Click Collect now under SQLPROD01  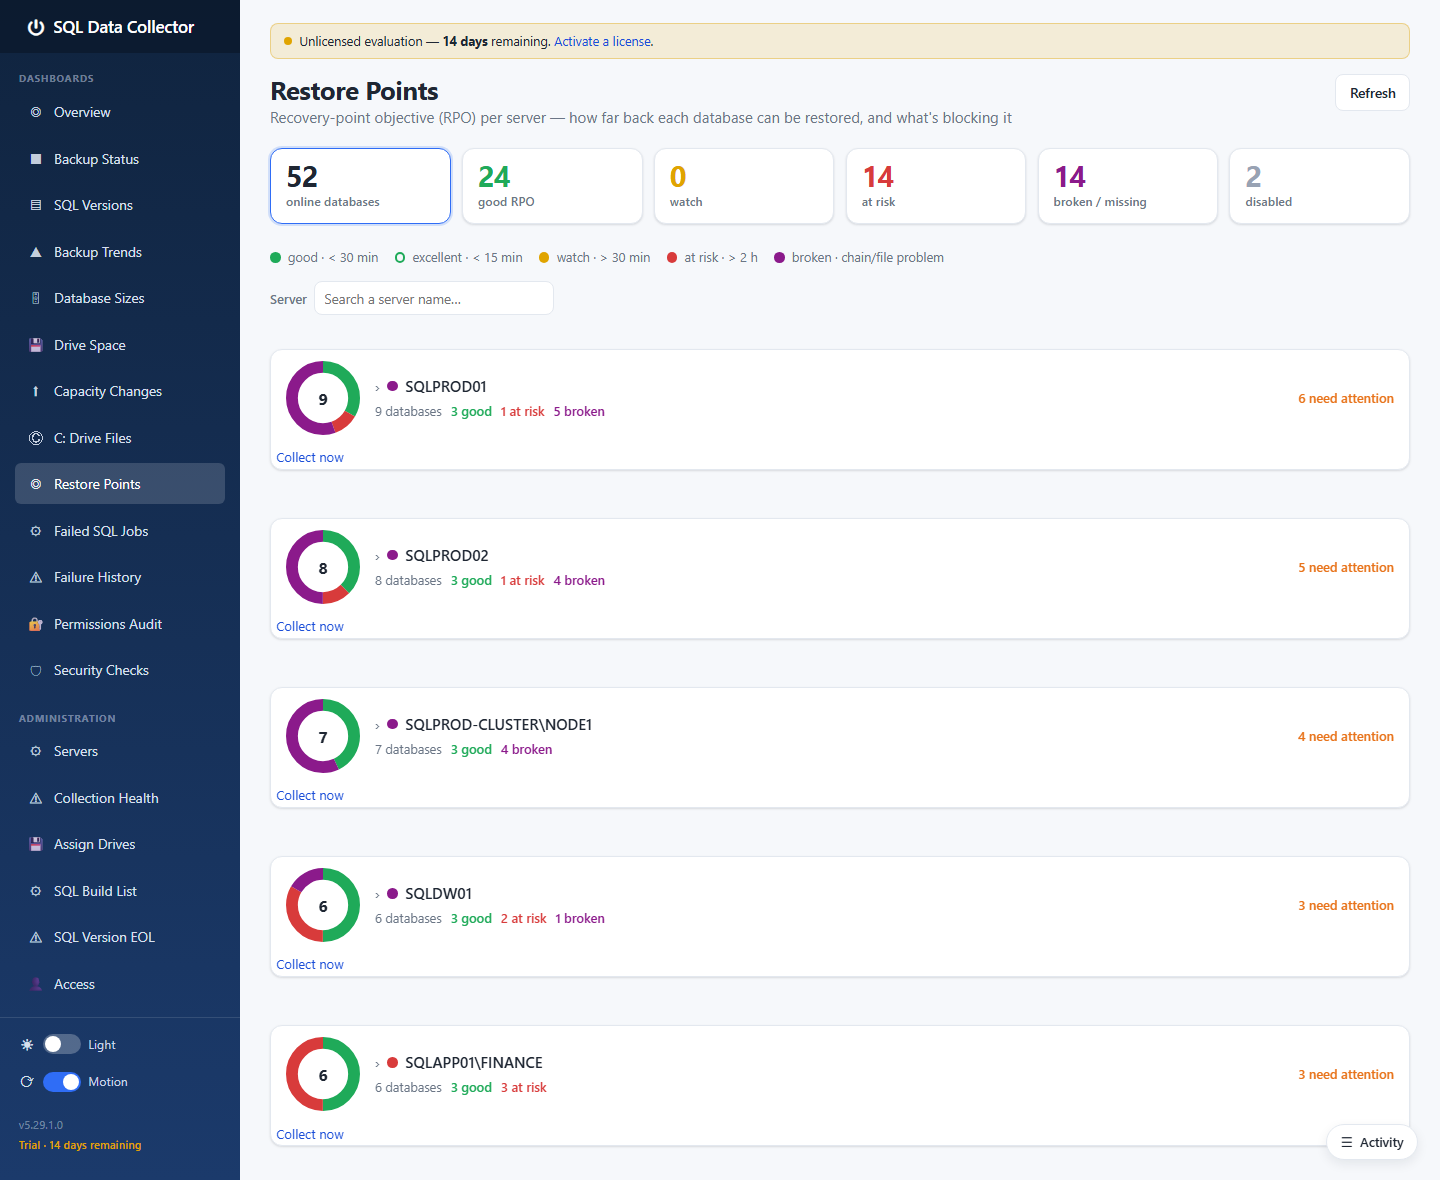[x=310, y=457]
